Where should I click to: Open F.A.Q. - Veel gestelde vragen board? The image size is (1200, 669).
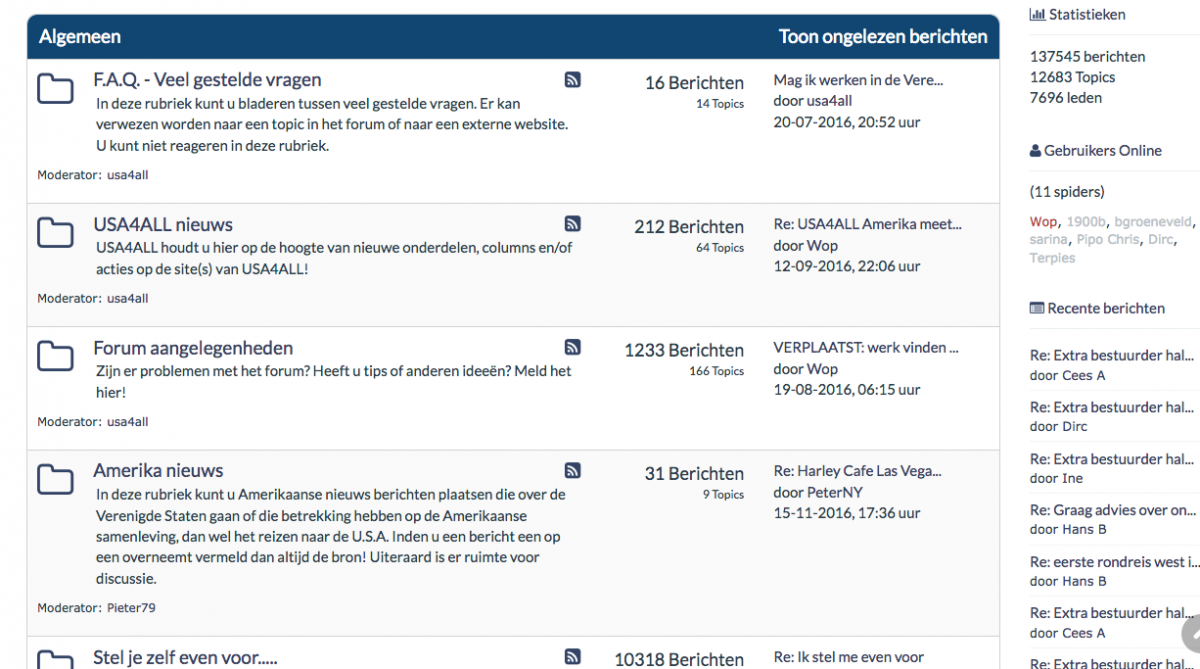click(207, 80)
